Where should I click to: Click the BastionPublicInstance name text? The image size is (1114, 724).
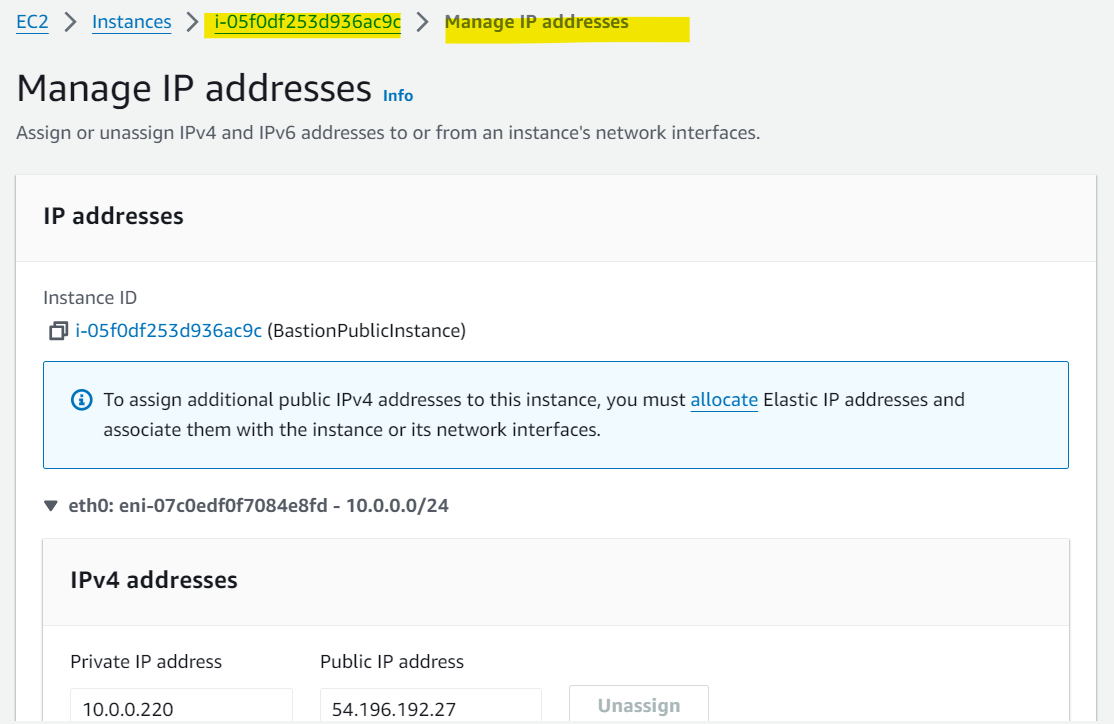point(367,330)
